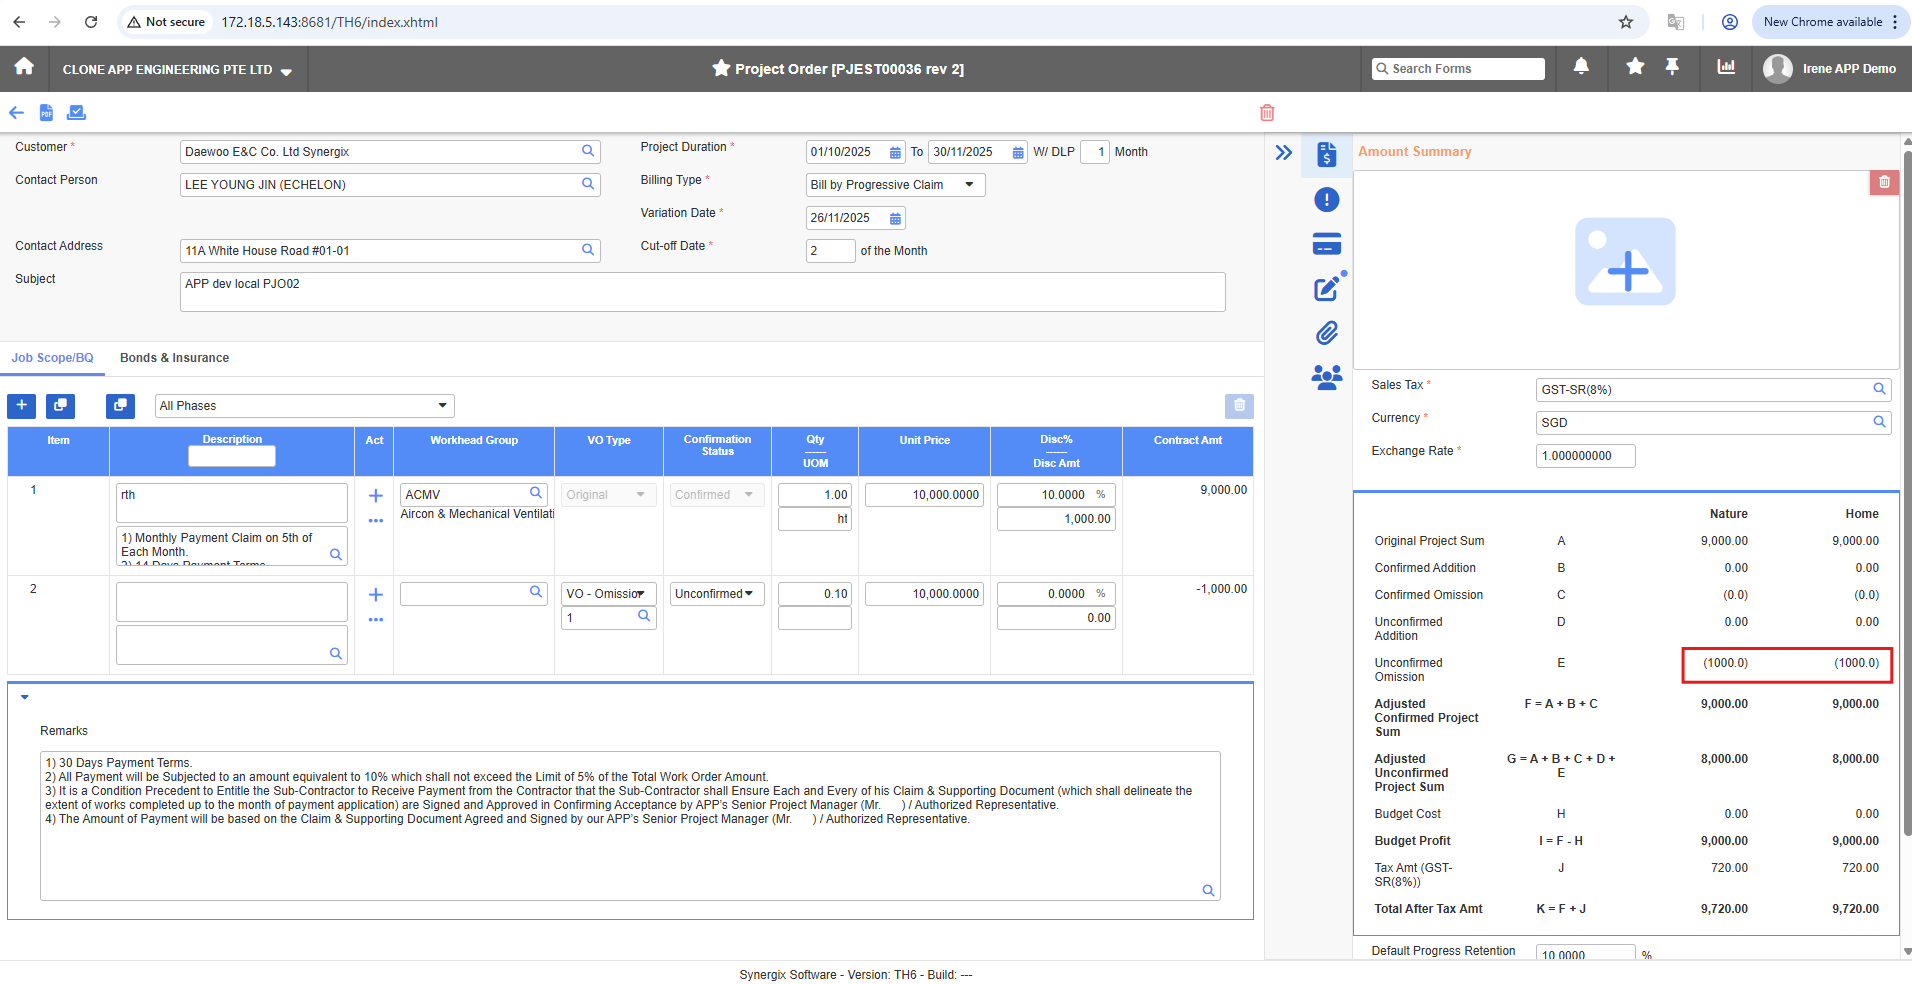Click the exclamation info sidebar icon

(x=1327, y=200)
